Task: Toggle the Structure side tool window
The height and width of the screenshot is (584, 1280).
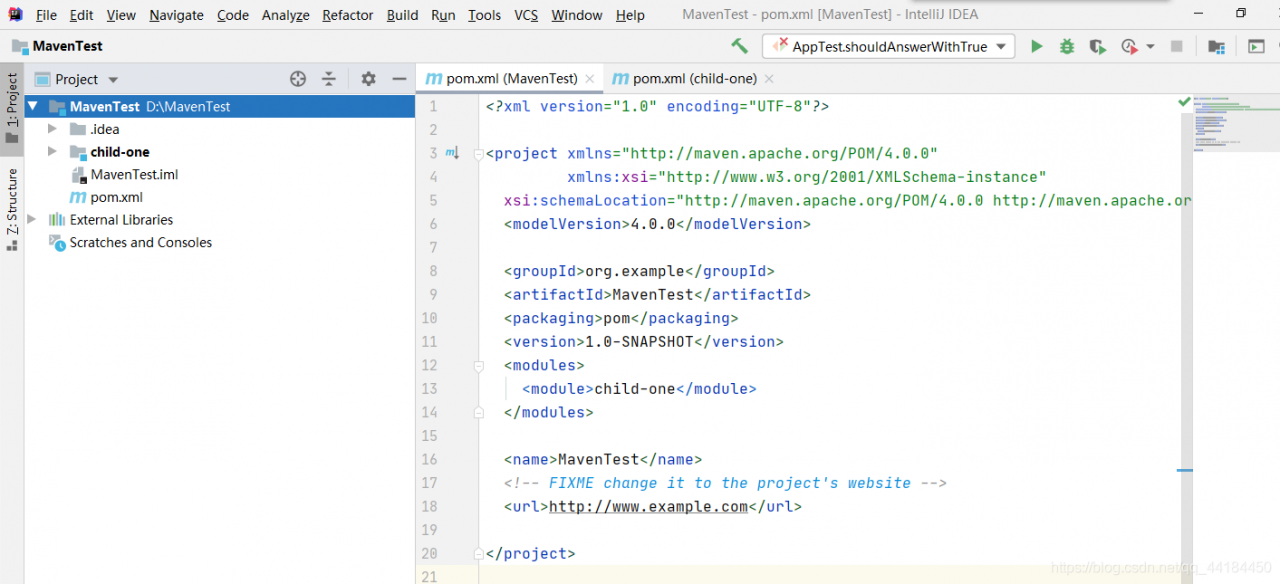Action: pos(12,208)
